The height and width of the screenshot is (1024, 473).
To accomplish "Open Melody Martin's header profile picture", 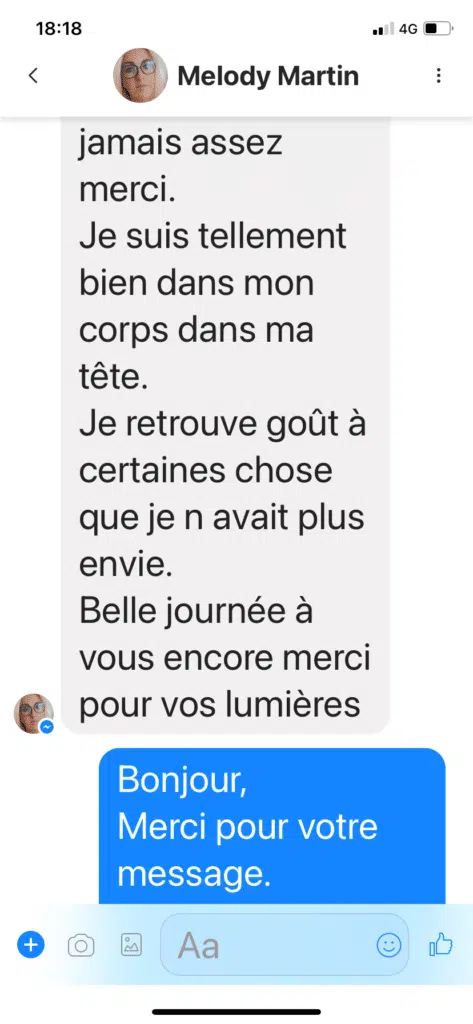I will point(140,75).
